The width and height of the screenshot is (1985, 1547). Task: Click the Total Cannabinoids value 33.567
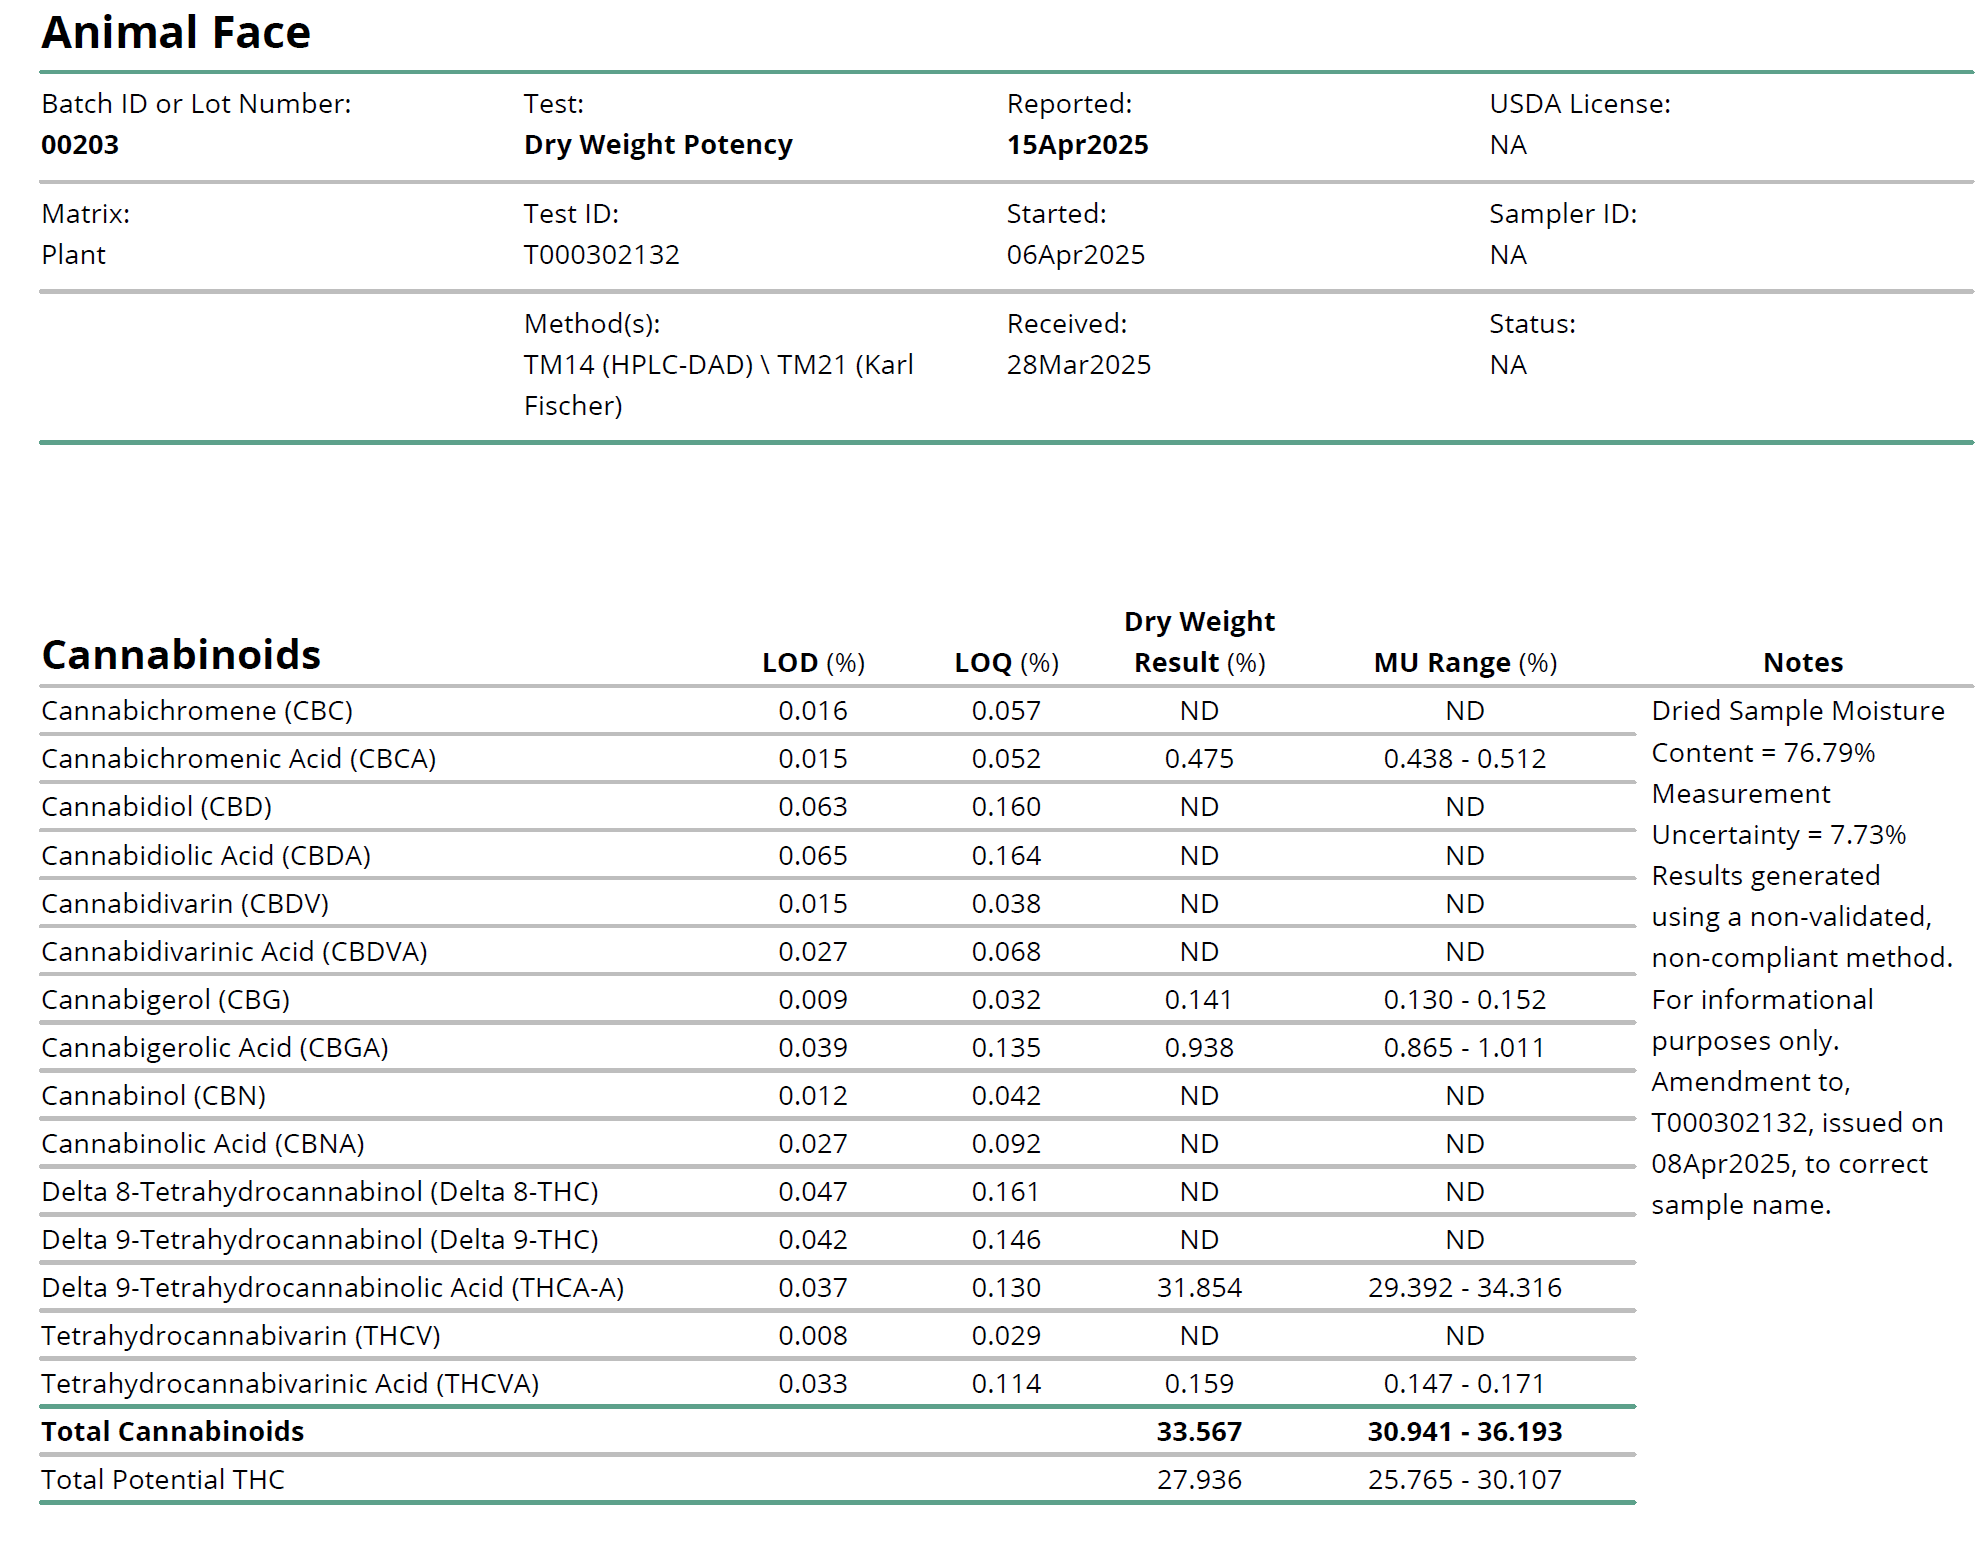tap(1199, 1432)
